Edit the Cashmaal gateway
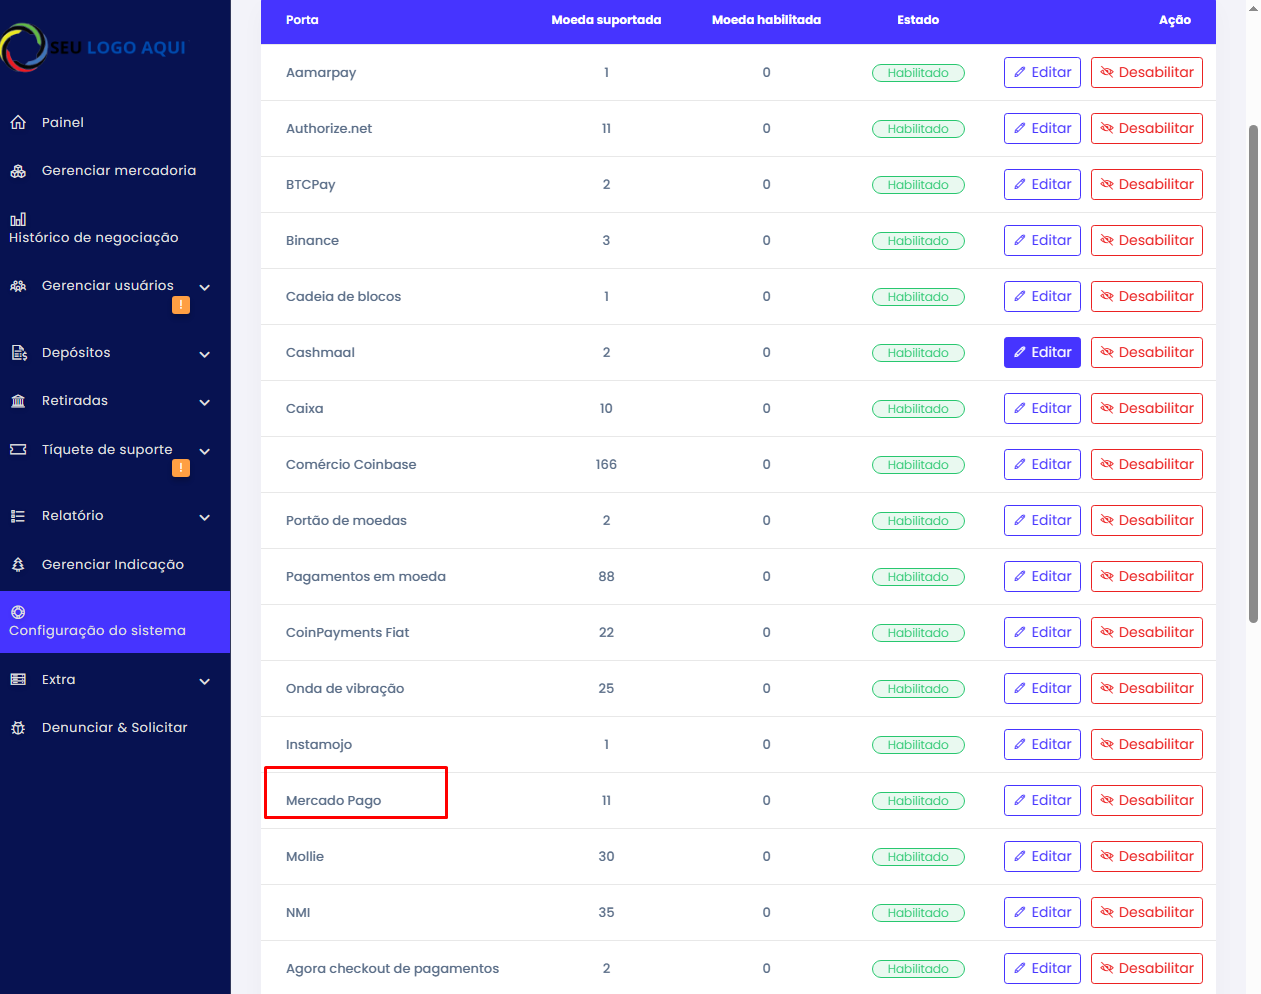The height and width of the screenshot is (994, 1261). (x=1042, y=352)
